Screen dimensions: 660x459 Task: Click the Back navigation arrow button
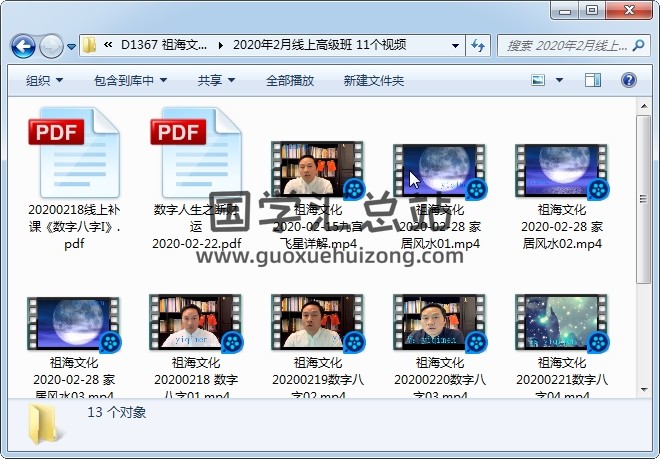point(23,46)
